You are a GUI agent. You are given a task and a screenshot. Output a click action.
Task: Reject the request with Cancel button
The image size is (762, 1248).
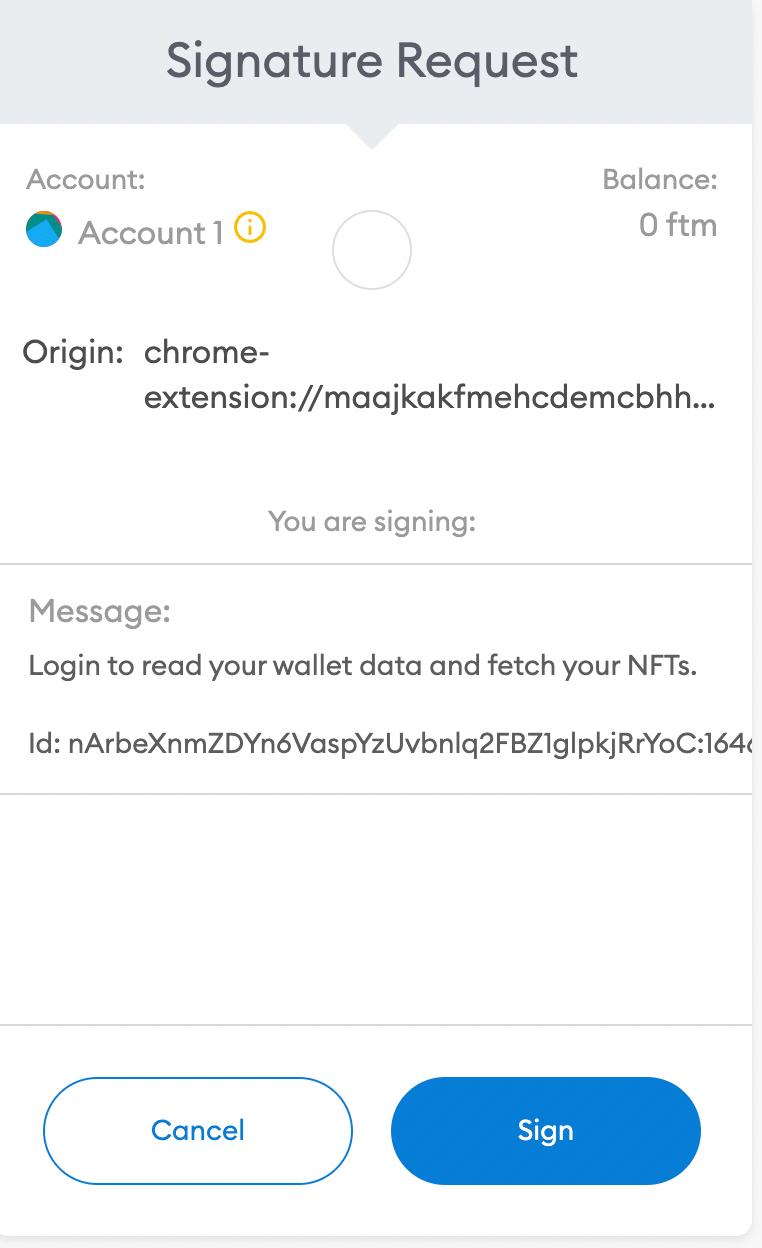(198, 1130)
